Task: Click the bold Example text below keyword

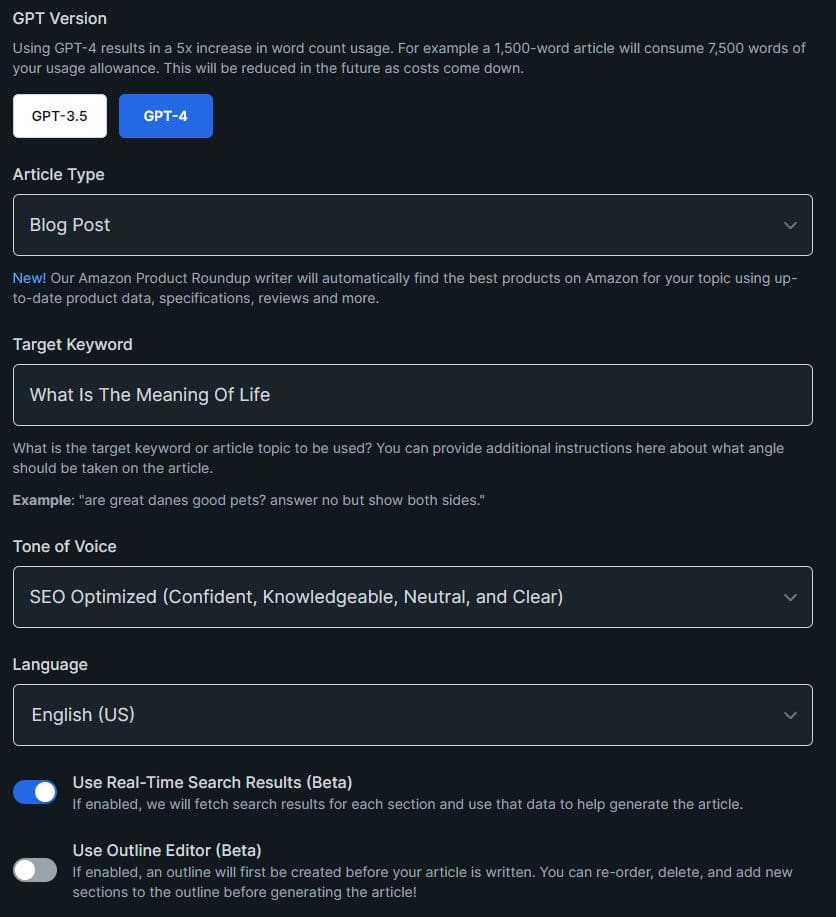Action: pyautogui.click(x=43, y=500)
